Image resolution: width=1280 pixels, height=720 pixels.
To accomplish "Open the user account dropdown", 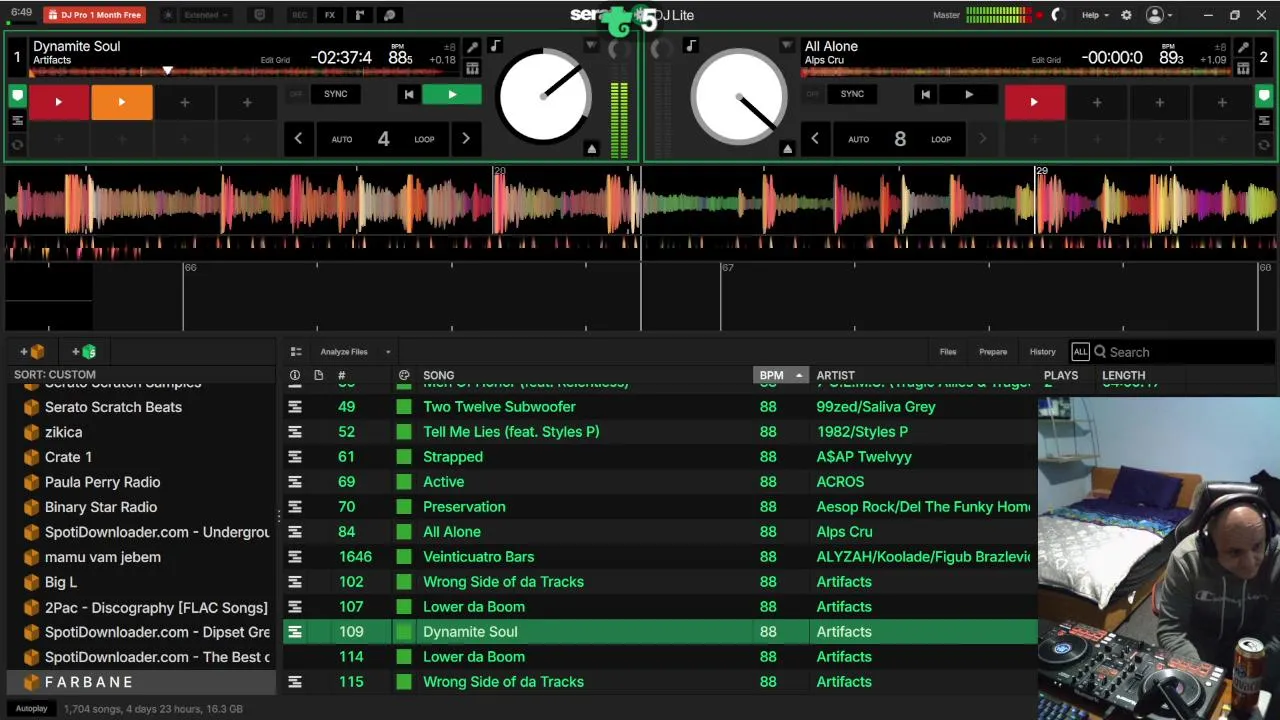I will coord(1159,15).
